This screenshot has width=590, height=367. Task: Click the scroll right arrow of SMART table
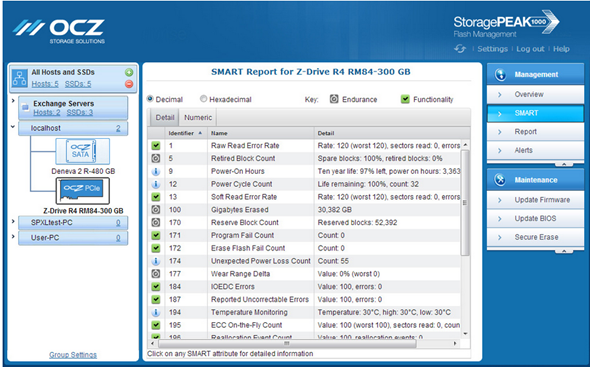(x=455, y=343)
